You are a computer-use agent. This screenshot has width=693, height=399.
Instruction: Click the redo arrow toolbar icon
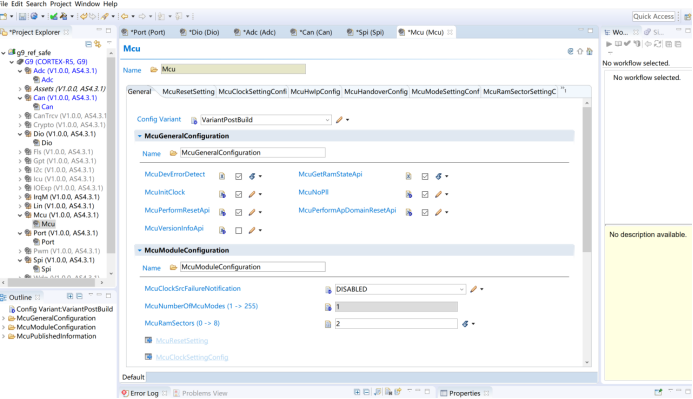coord(92,16)
